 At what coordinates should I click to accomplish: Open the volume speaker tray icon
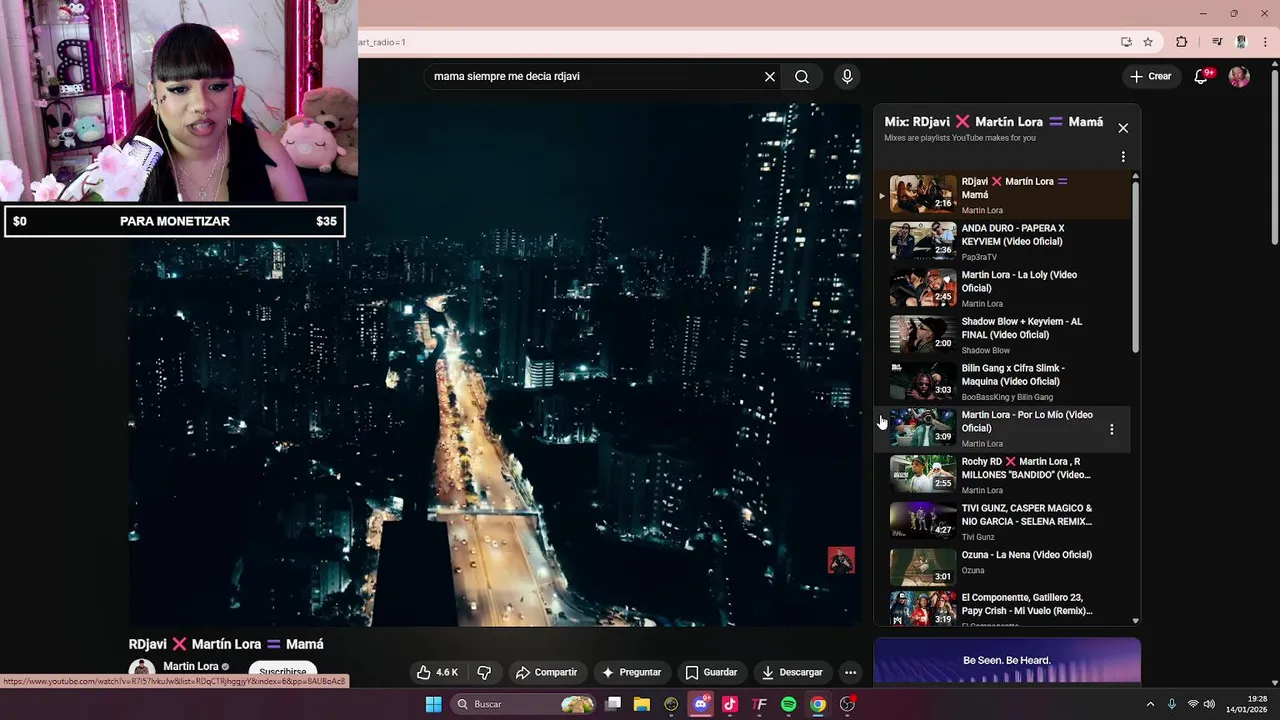1210,704
